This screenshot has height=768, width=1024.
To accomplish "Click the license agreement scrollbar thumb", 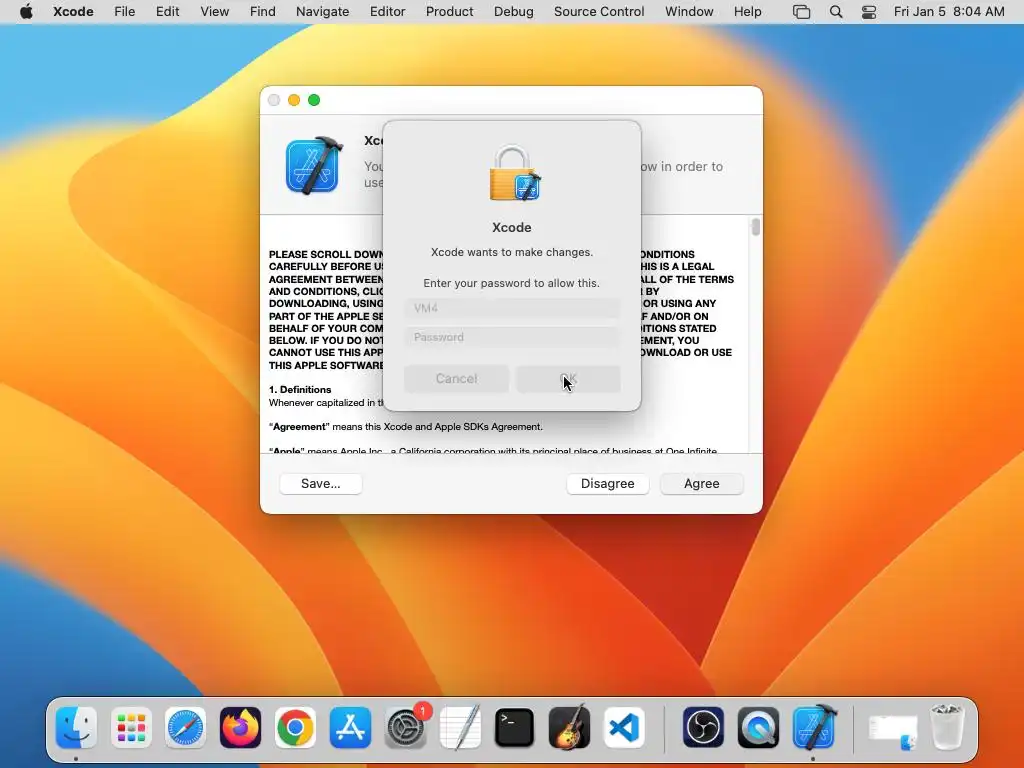I will point(756,227).
